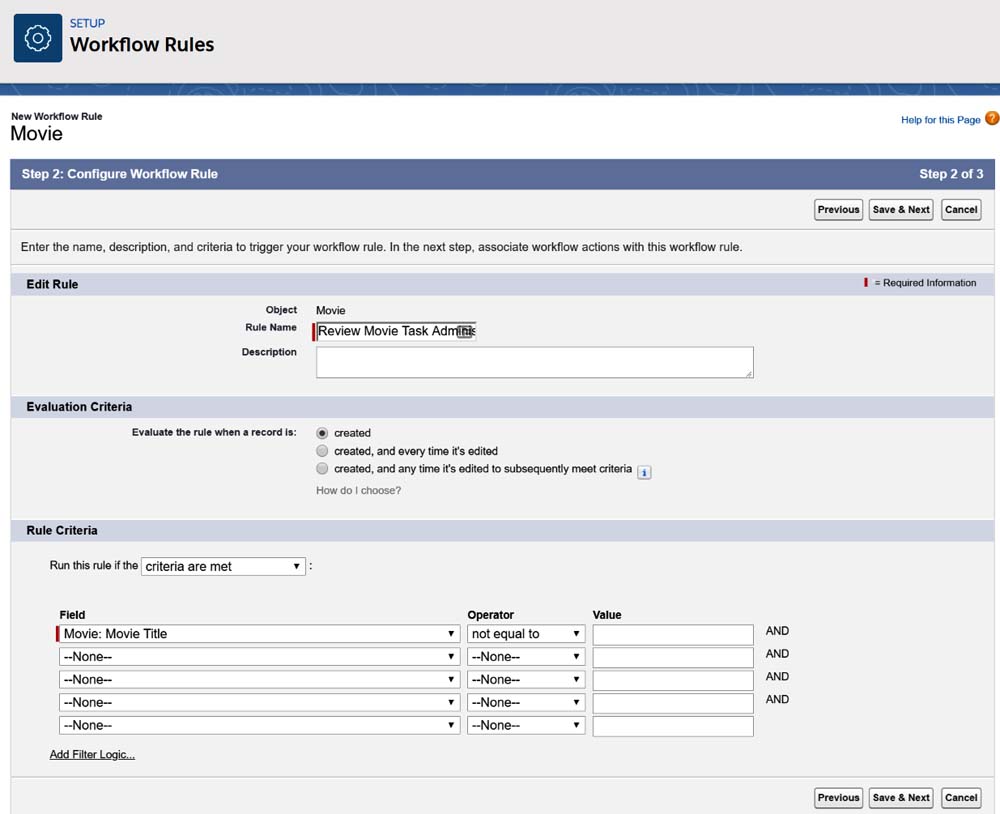Click the top Save & Next button
The height and width of the screenshot is (814, 1000).
click(901, 210)
